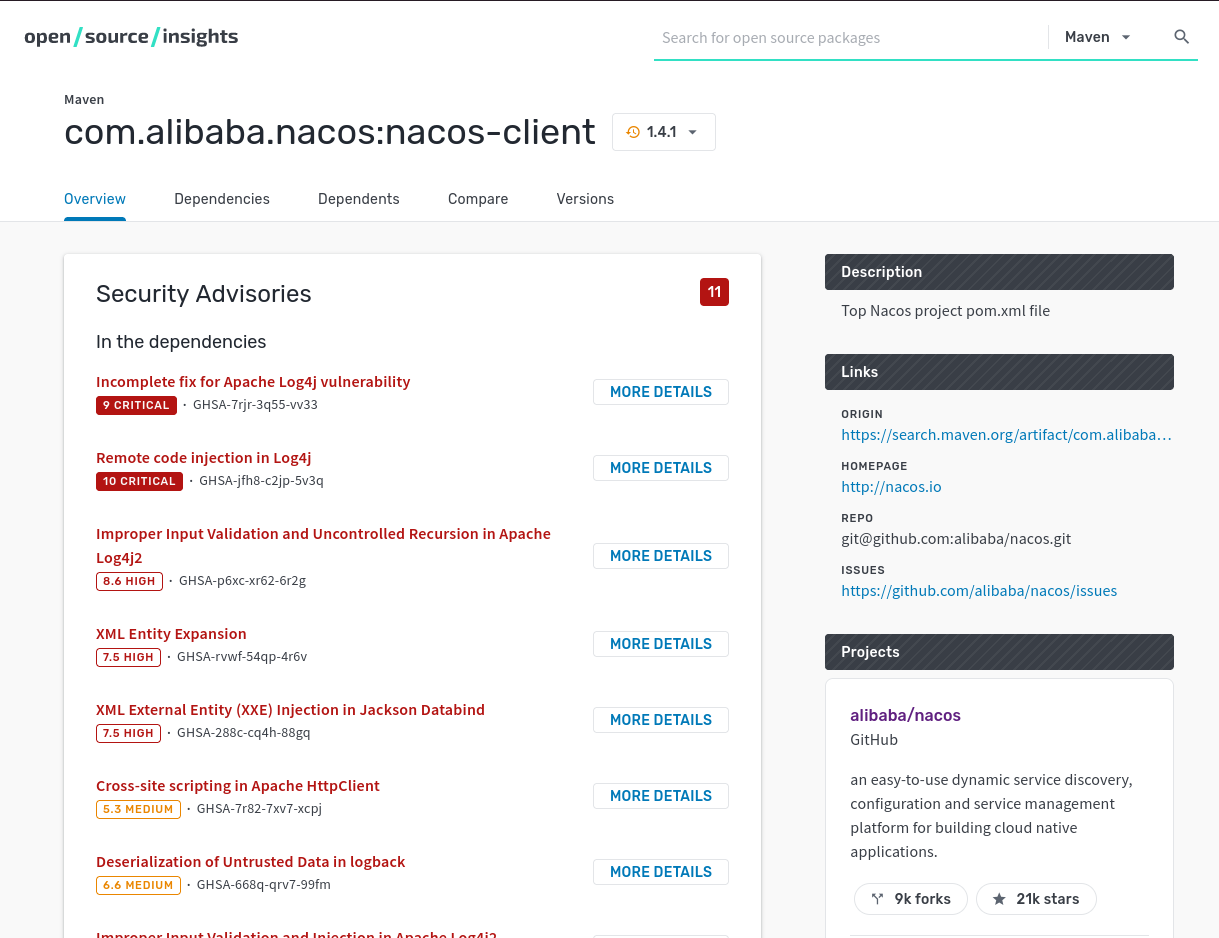Select GHSA-7rjr-3q55-vv33 identifier text
Screen dimensions: 1219x938
click(x=255, y=405)
